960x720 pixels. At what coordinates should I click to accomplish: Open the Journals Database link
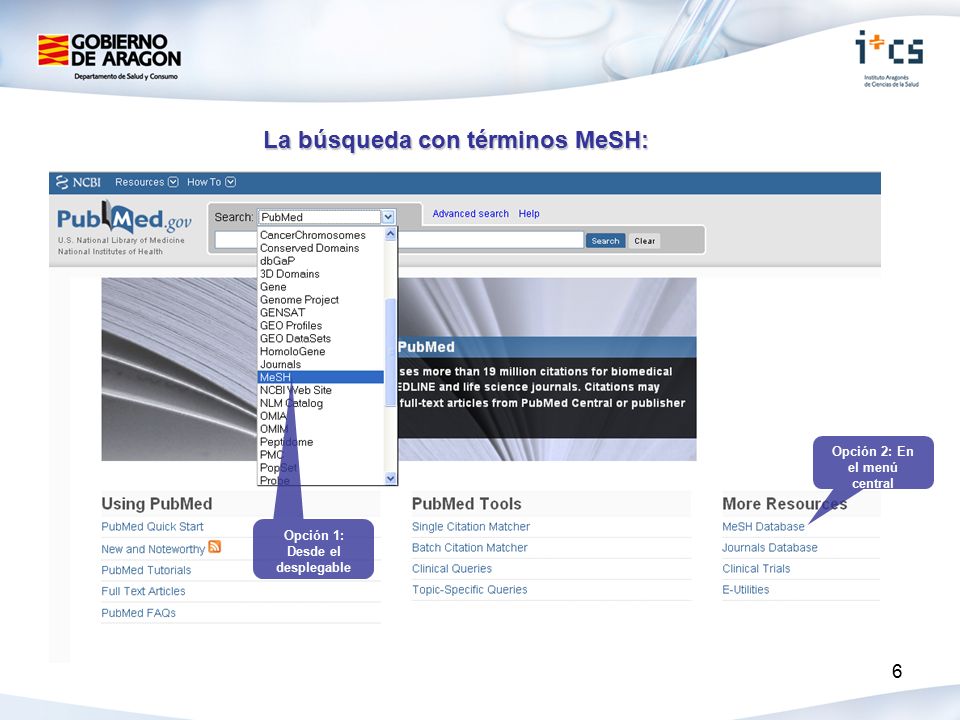[x=770, y=547]
